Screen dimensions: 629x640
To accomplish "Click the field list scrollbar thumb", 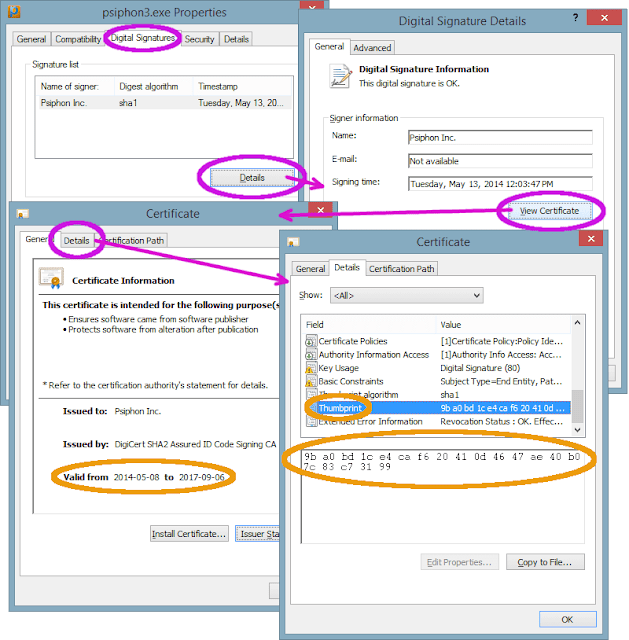I will pyautogui.click(x=577, y=406).
